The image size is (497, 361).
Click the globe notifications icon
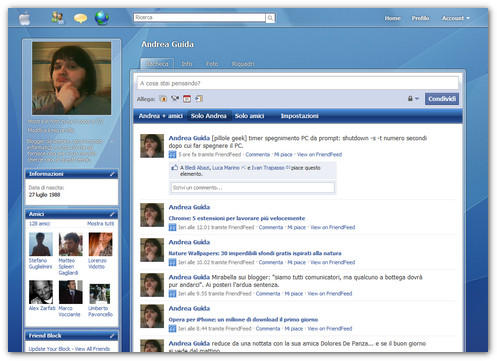[x=102, y=18]
